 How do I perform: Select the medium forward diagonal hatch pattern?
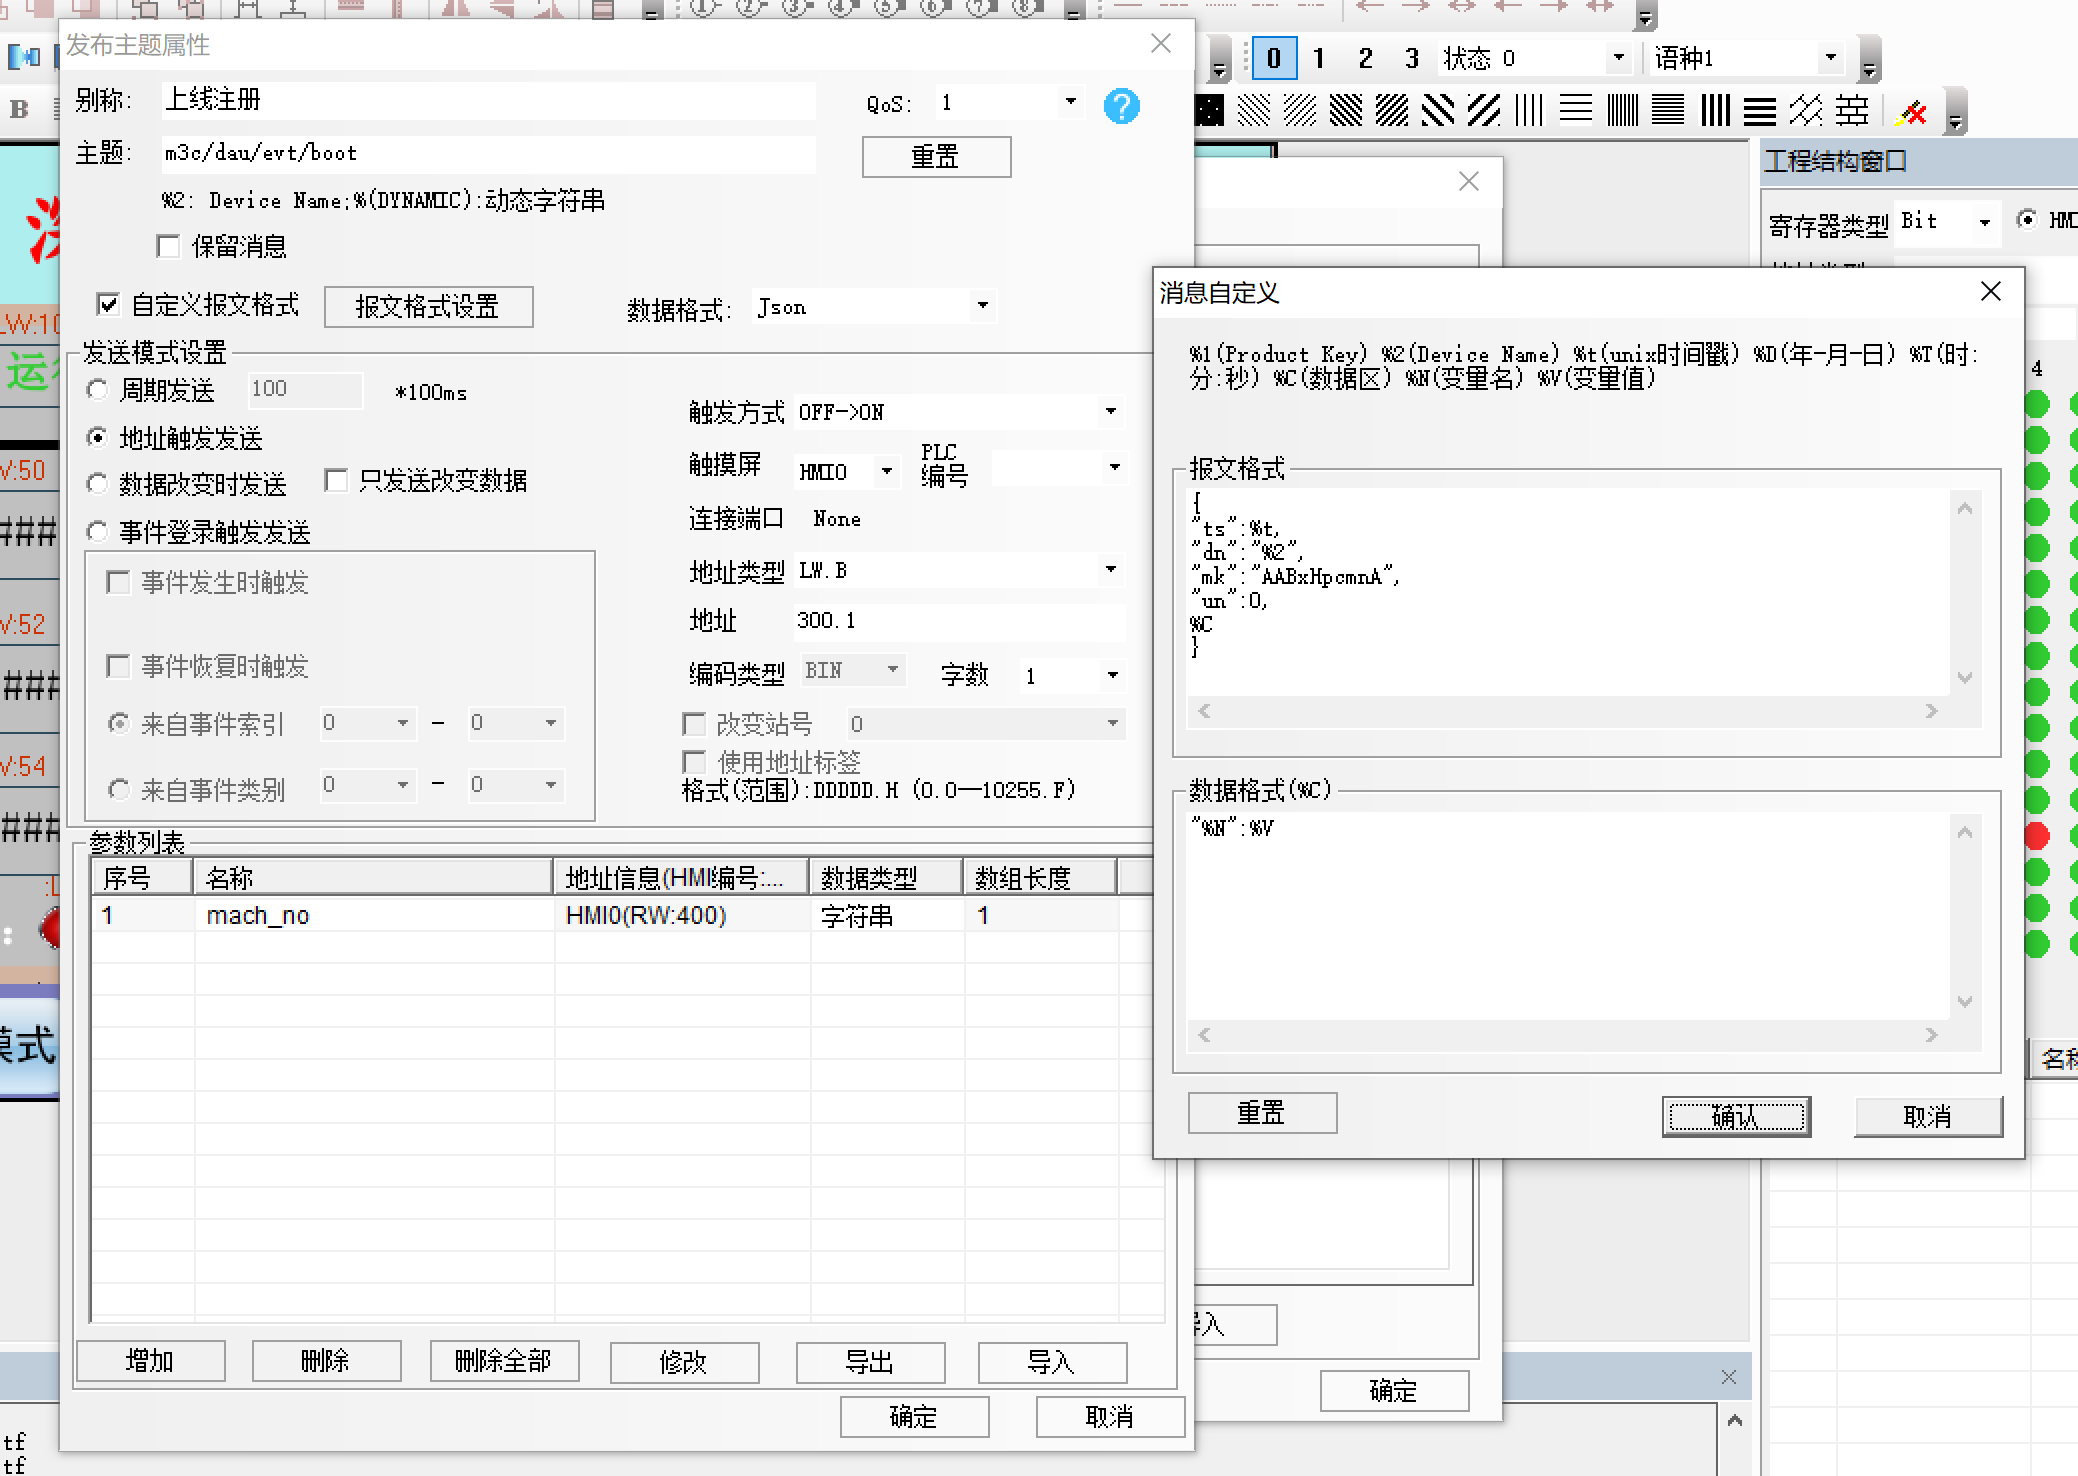[1392, 110]
